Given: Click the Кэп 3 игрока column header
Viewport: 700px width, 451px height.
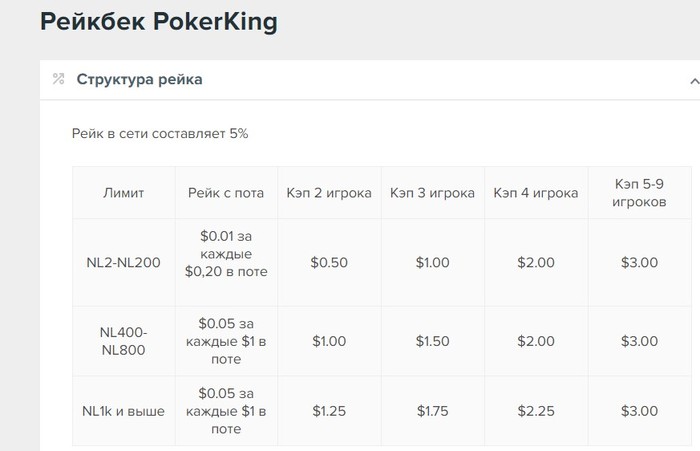Looking at the screenshot, I should point(432,193).
